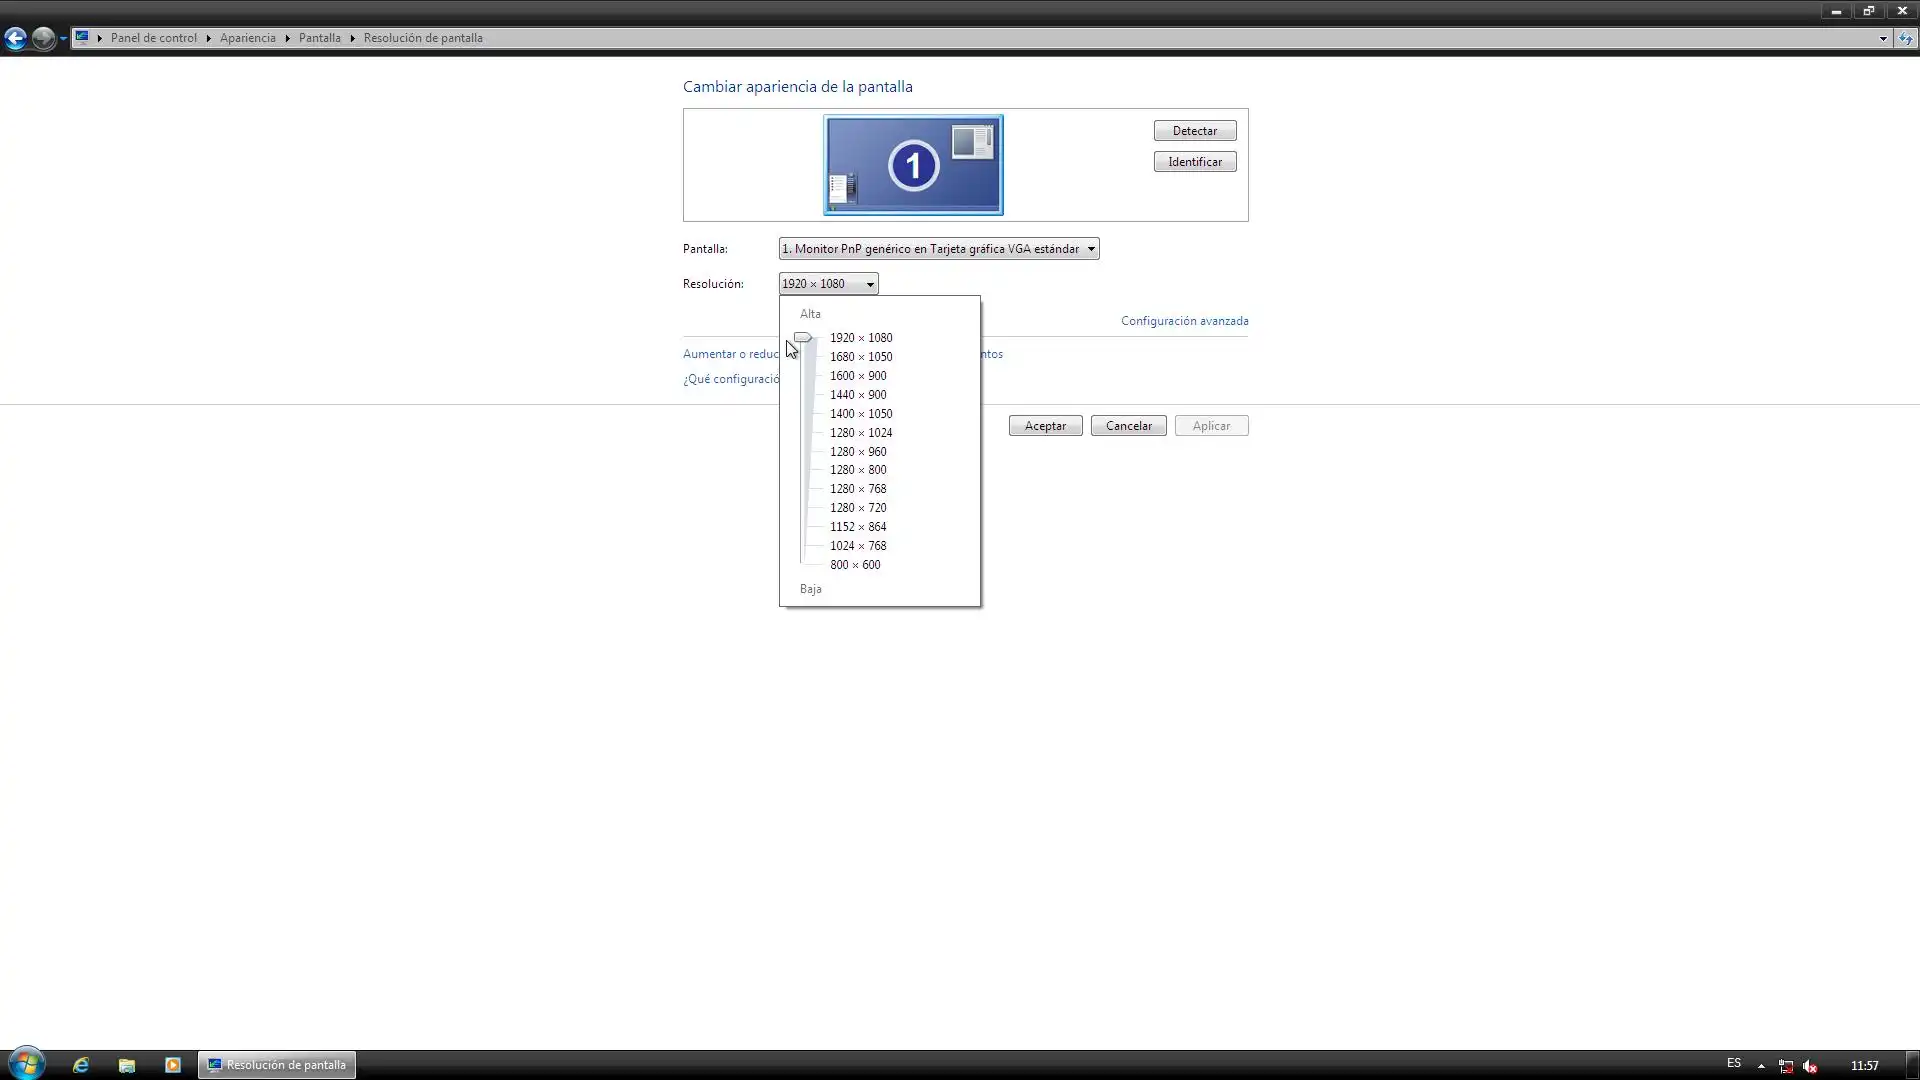Screen dimensions: 1920x1080
Task: Collapse the Resolución 1920 × 1080 dropdown
Action: point(828,284)
